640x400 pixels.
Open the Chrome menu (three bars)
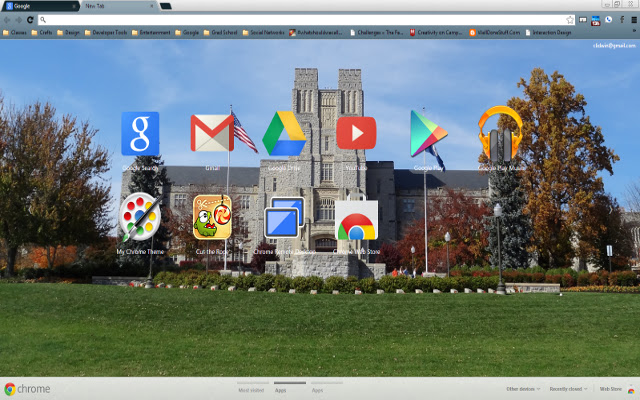tap(634, 20)
